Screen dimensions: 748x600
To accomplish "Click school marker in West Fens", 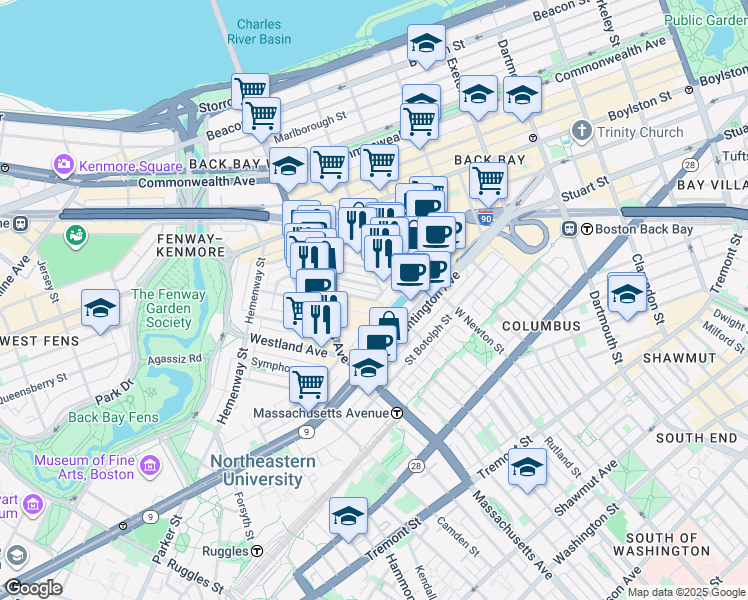I will click(x=100, y=309).
